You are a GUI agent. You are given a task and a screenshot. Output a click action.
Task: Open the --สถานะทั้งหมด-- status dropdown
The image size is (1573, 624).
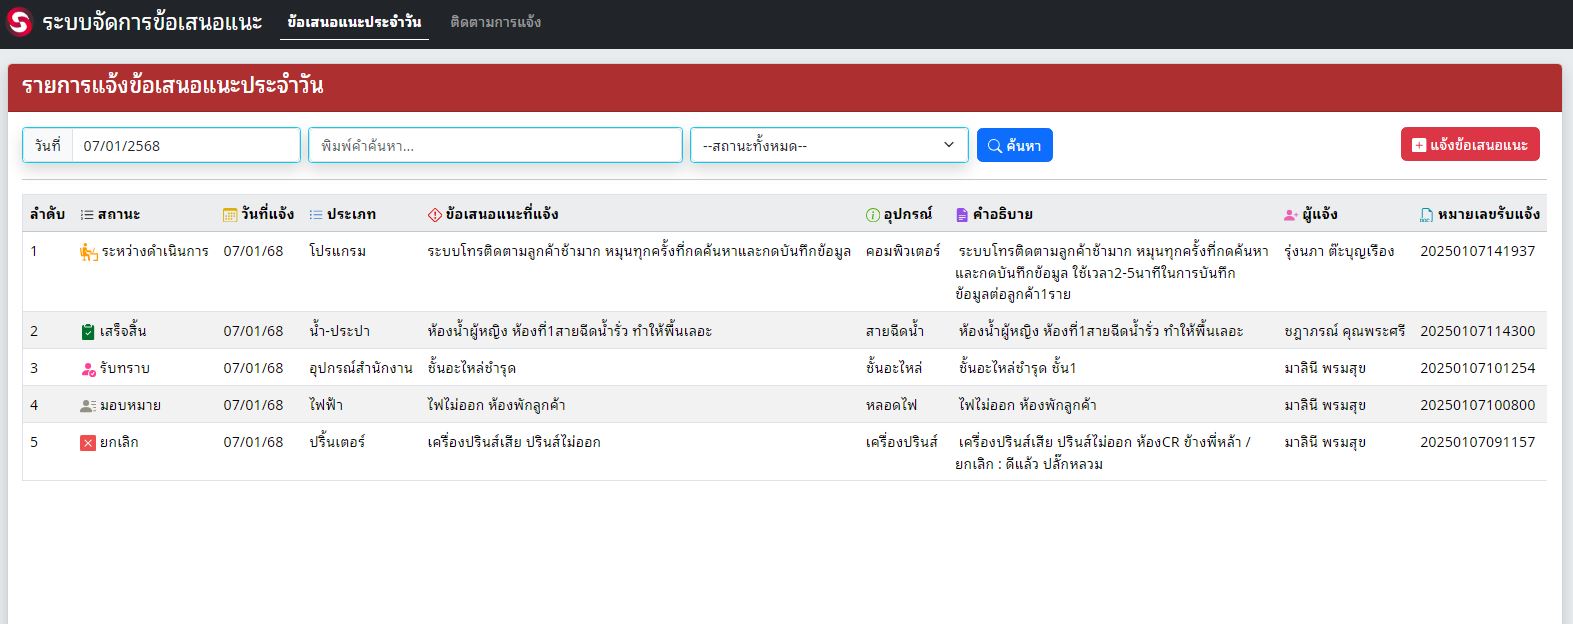(829, 145)
